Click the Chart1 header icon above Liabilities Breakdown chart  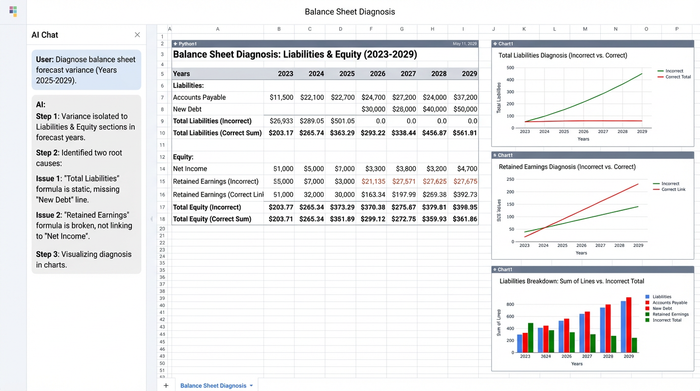tap(495, 270)
